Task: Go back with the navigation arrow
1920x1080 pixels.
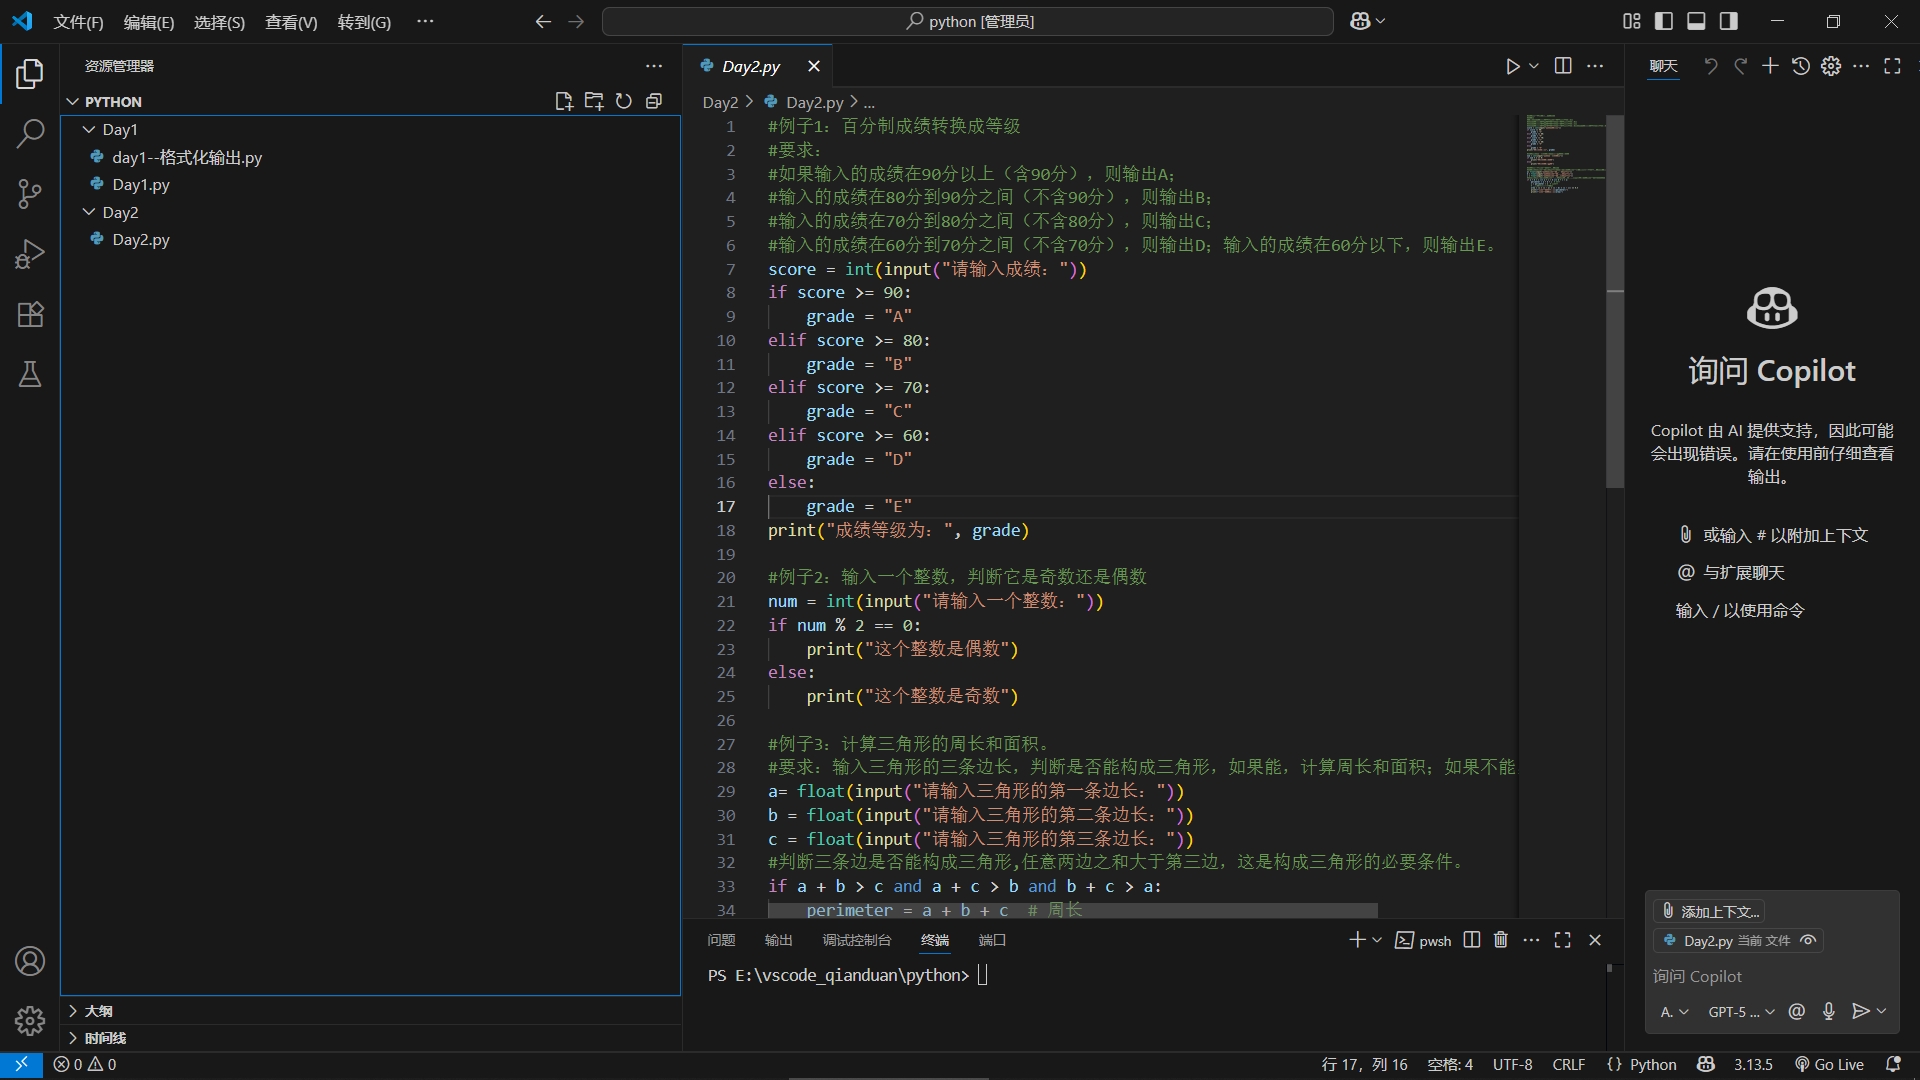Action: [x=543, y=21]
